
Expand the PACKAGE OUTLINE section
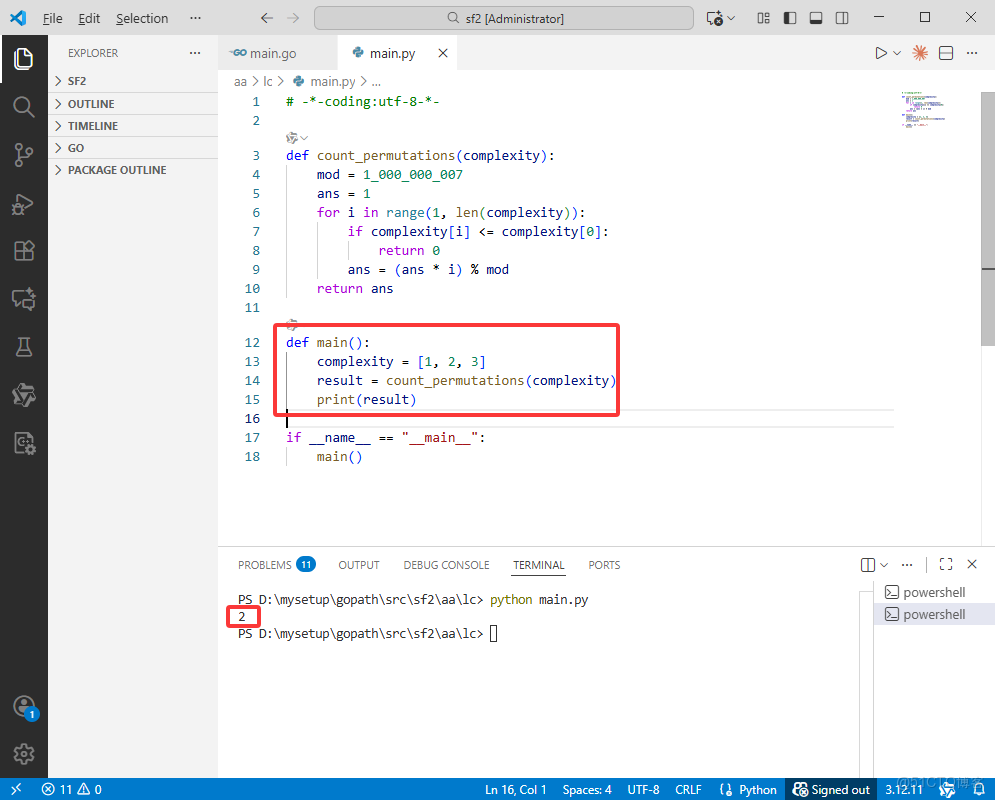[116, 170]
